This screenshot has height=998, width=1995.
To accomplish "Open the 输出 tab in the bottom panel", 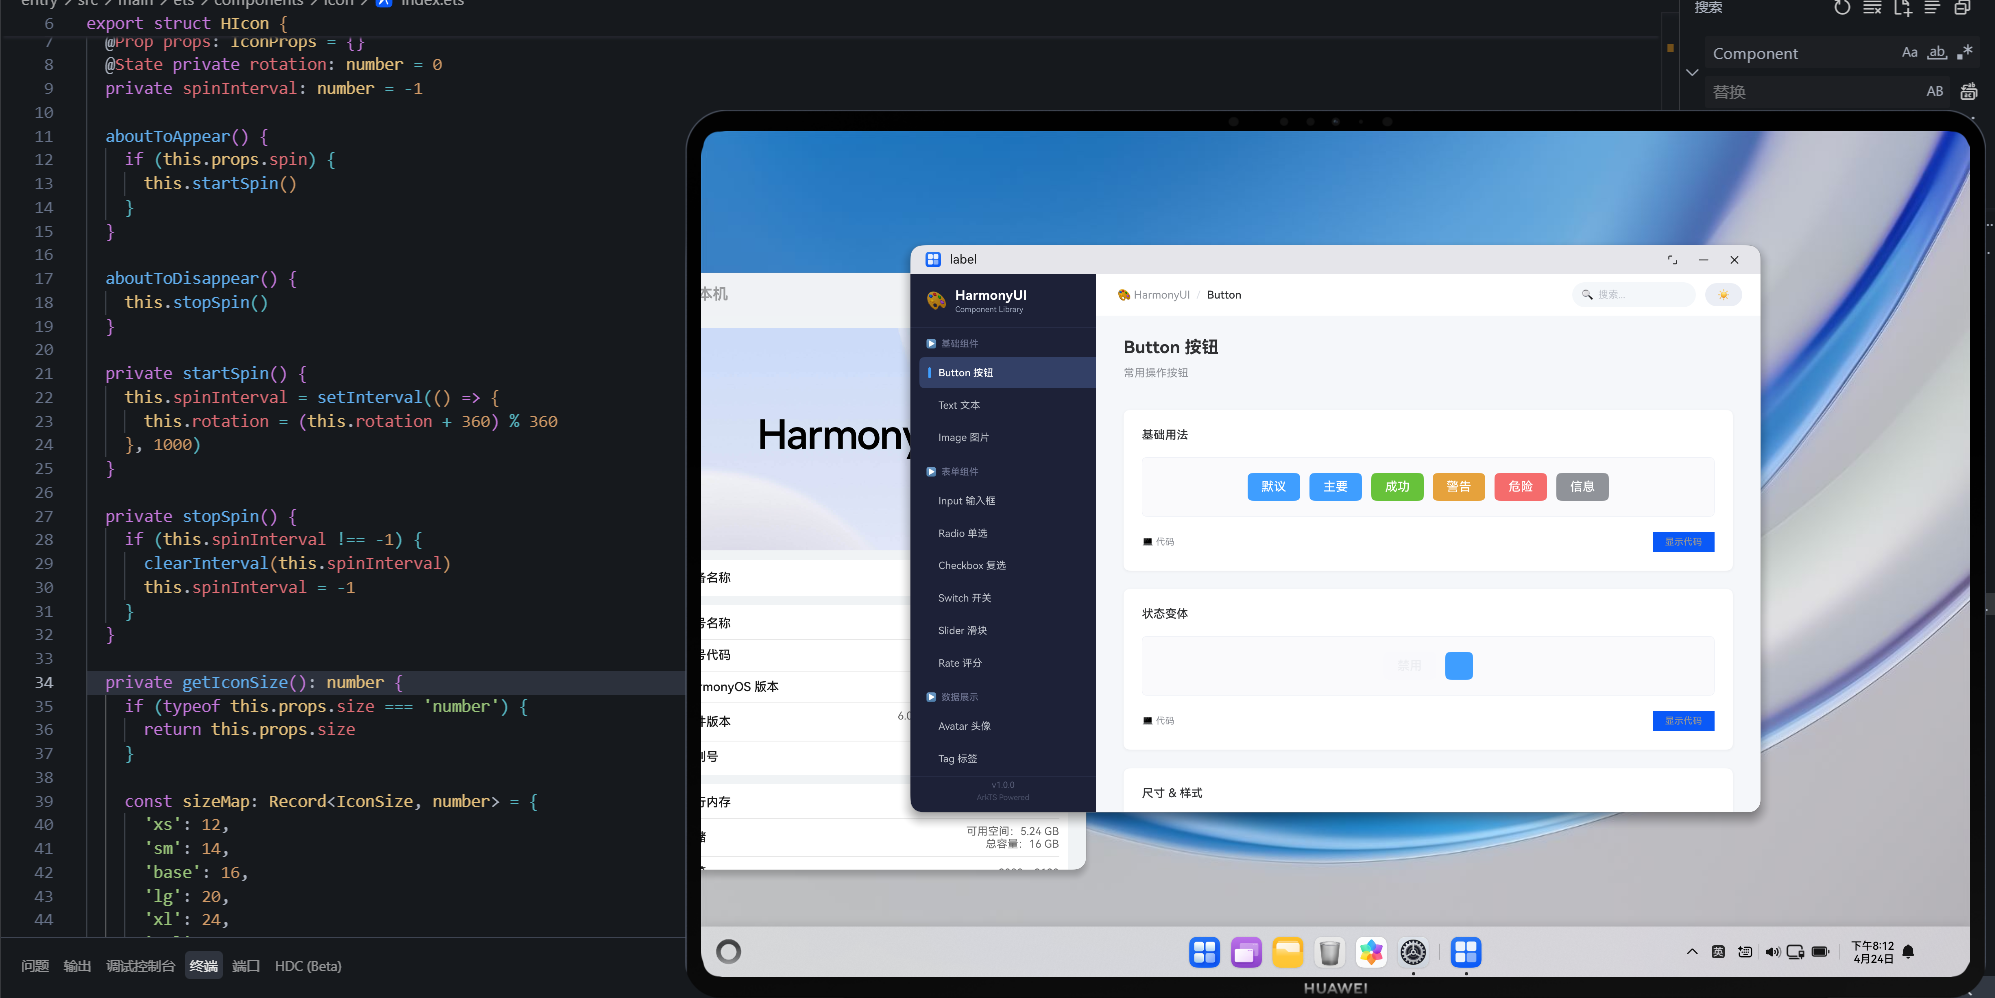I will pos(77,966).
